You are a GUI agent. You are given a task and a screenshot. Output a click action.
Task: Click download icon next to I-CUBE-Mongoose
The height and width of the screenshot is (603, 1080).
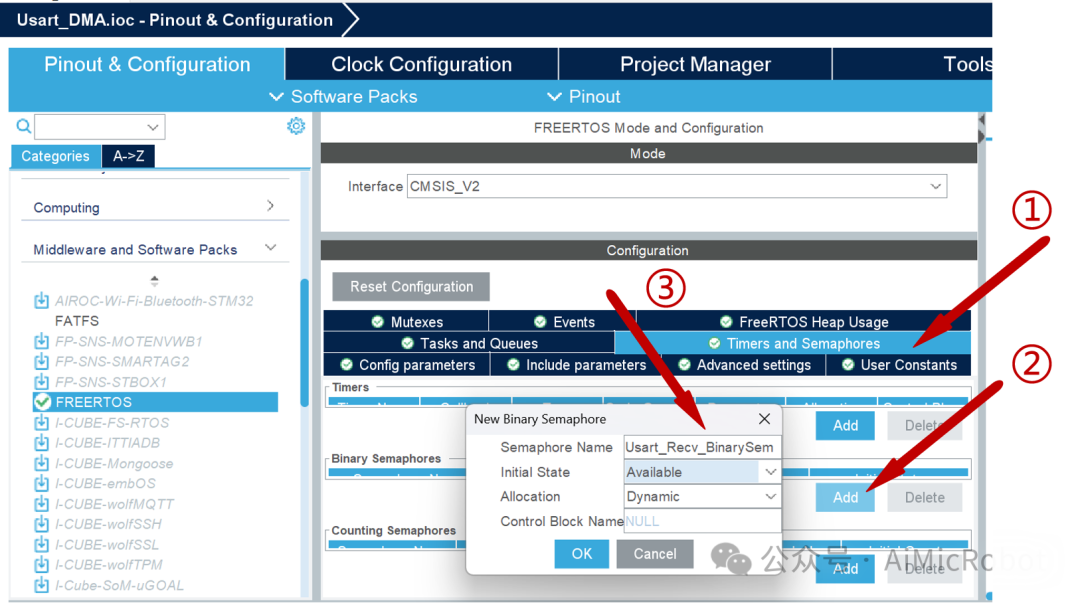tap(42, 463)
